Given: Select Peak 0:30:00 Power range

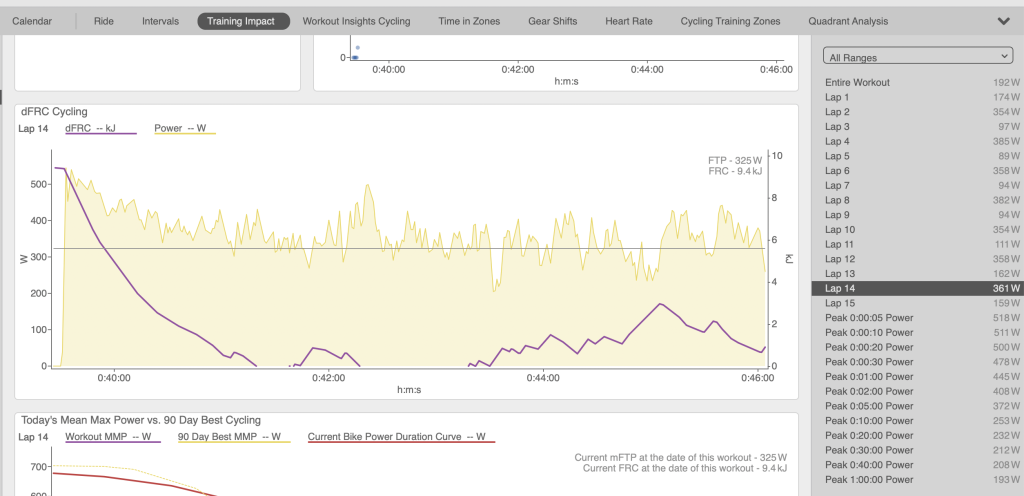Looking at the screenshot, I should (918, 450).
